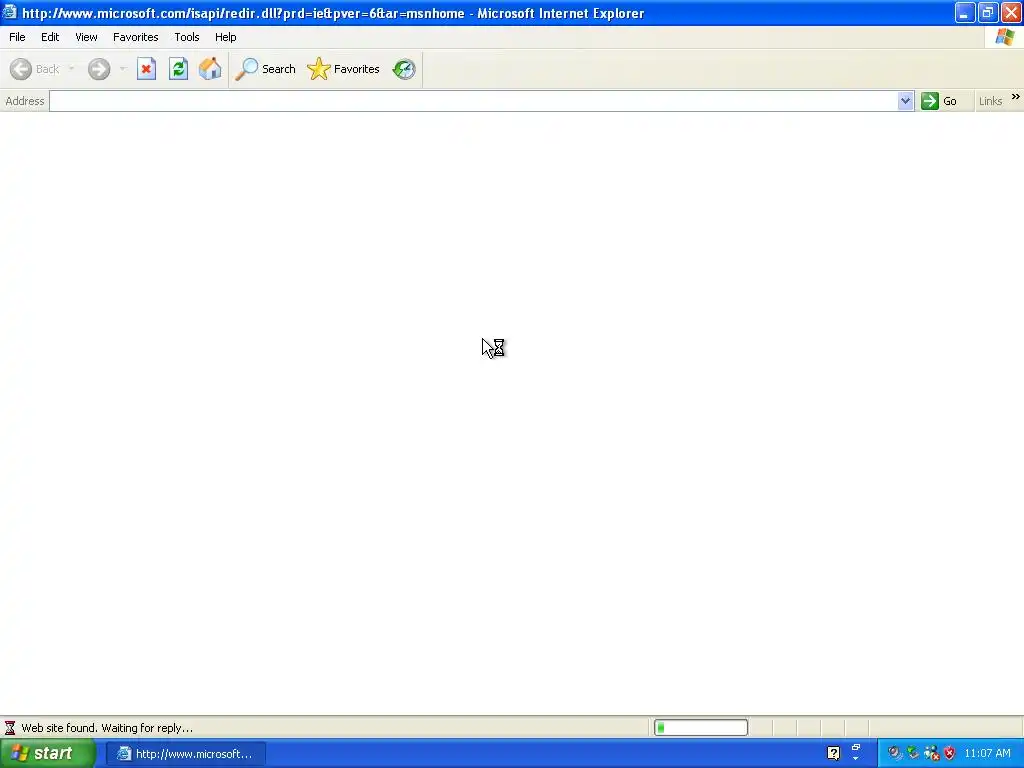Open the red security shield tray icon

tap(950, 754)
